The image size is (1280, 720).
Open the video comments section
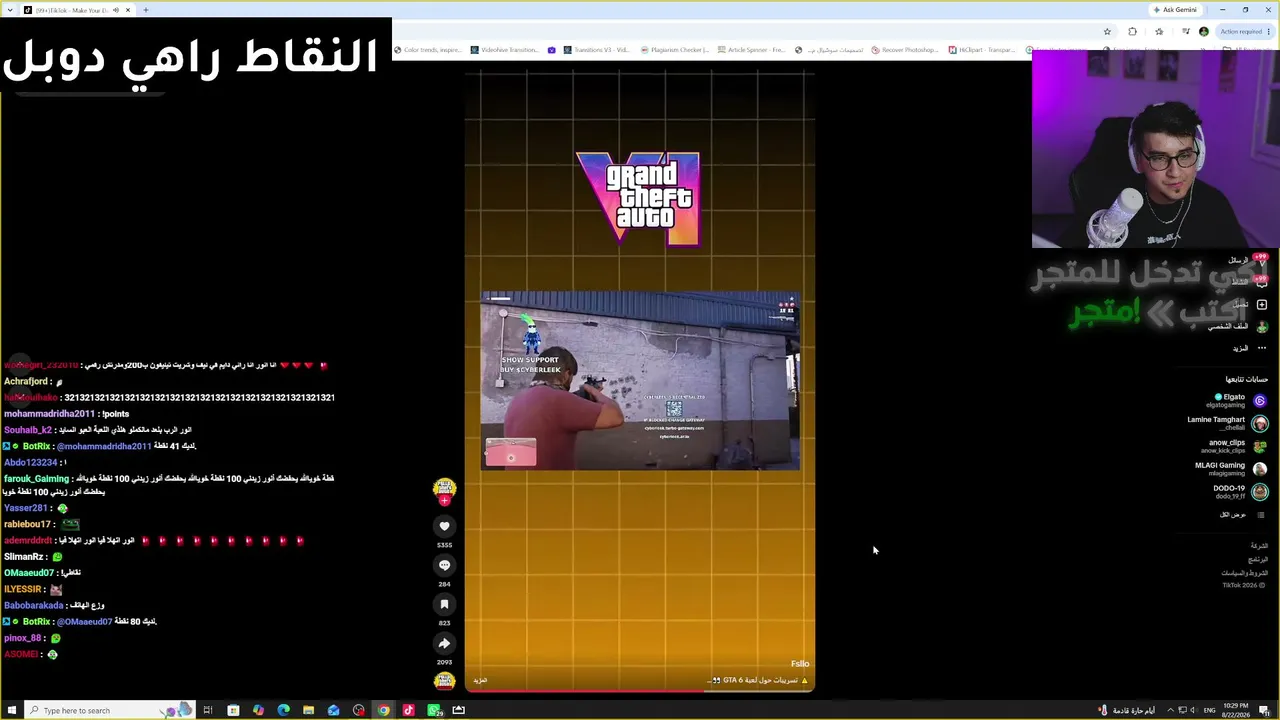pyautogui.click(x=445, y=565)
